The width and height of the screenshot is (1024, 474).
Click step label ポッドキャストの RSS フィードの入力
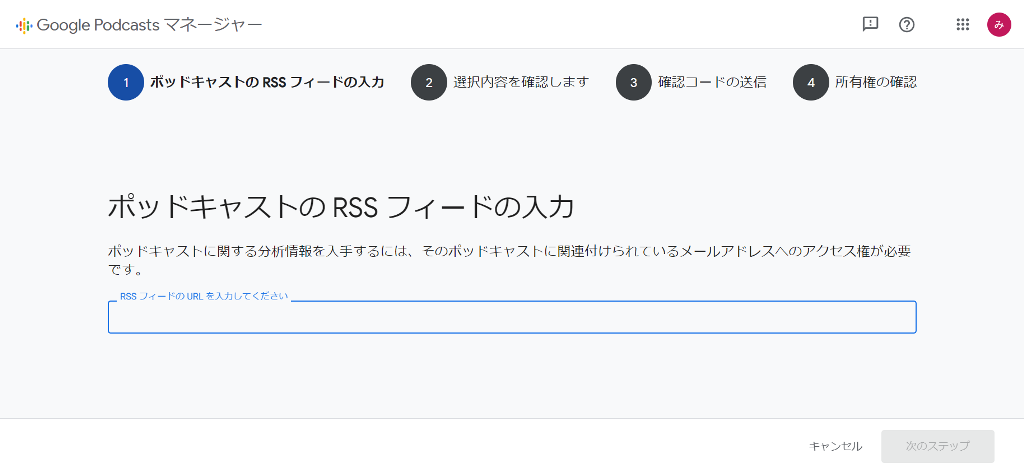click(266, 82)
